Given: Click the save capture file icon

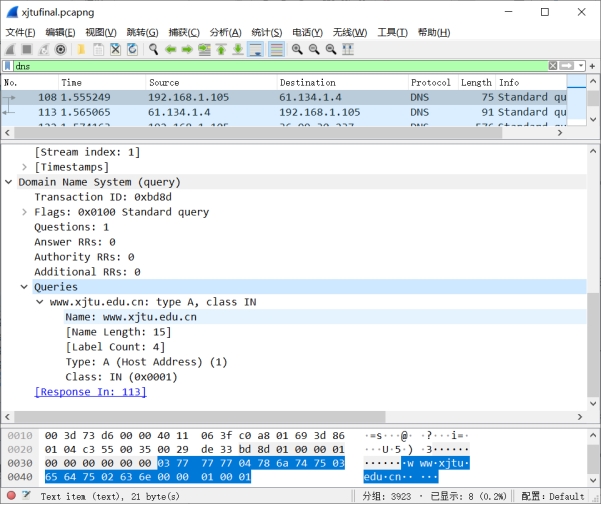Looking at the screenshot, I should pyautogui.click(x=98, y=49).
